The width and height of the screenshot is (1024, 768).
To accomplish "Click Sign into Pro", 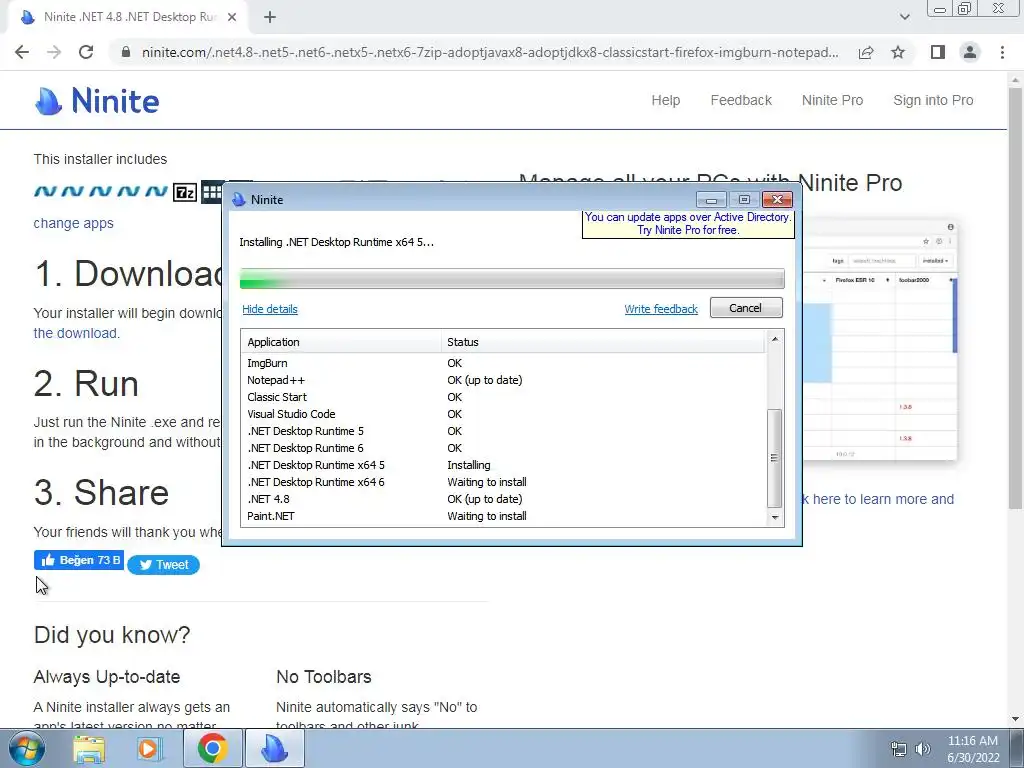I will 933,100.
